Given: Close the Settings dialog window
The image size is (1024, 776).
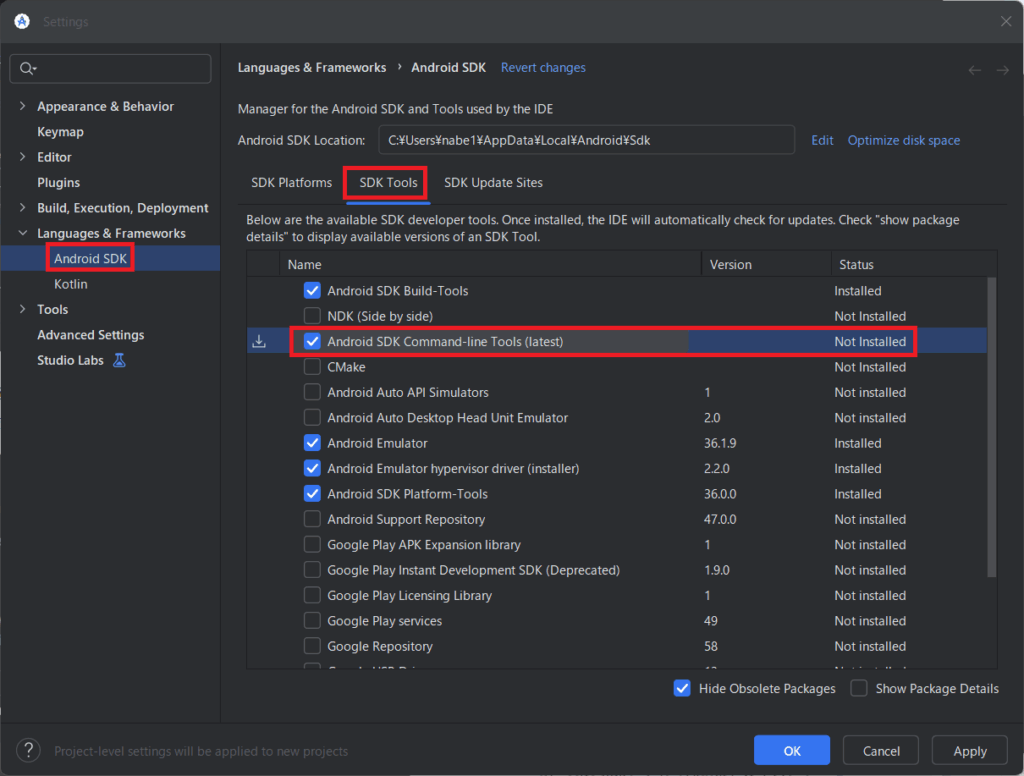Looking at the screenshot, I should [1005, 21].
